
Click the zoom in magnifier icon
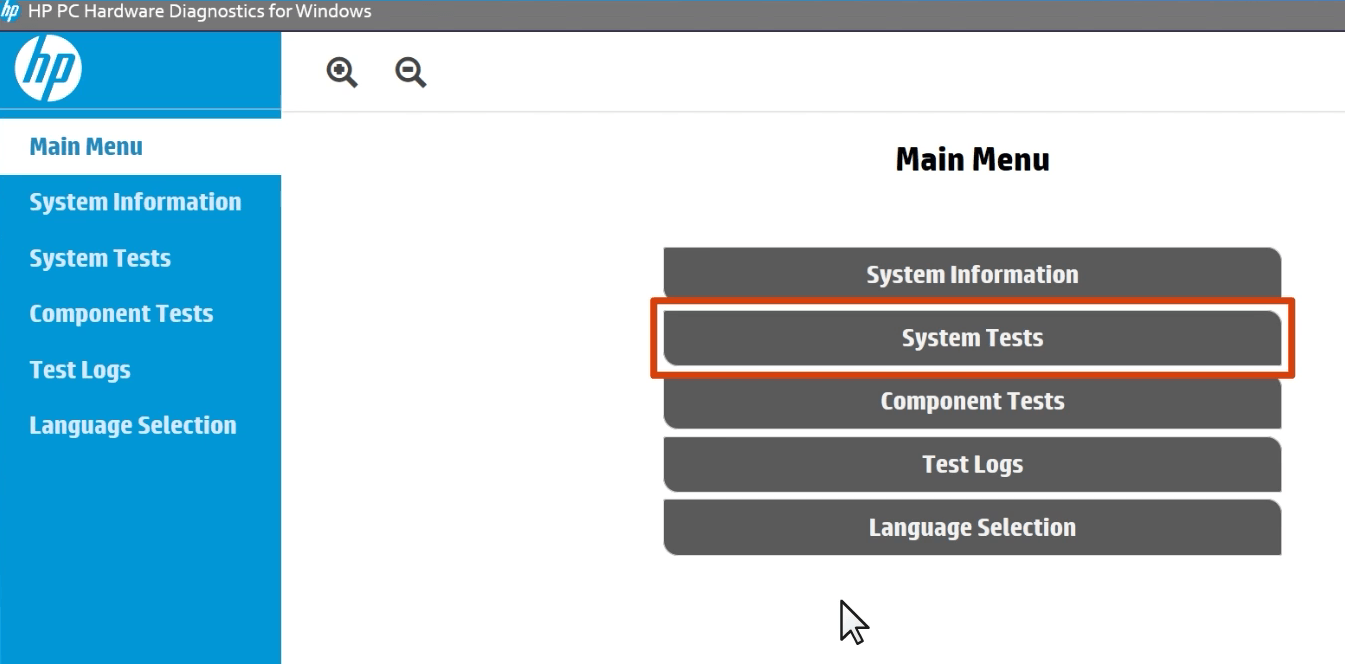[342, 72]
